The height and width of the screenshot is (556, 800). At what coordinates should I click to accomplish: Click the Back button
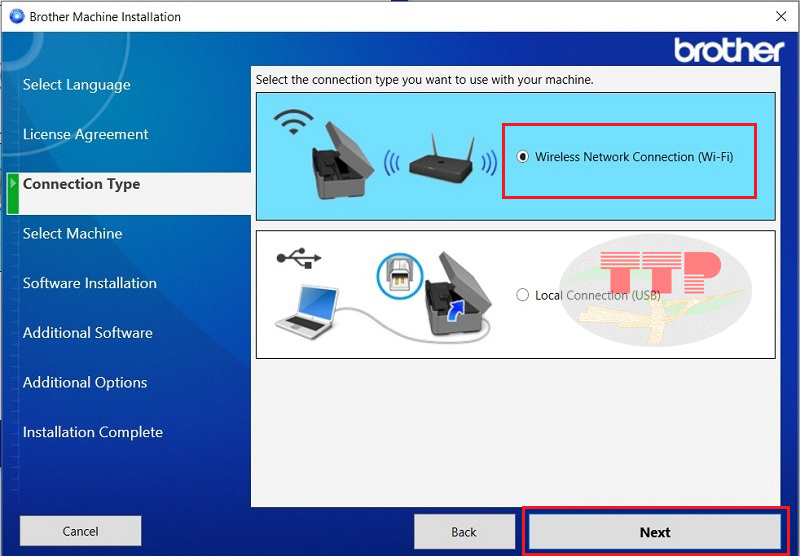tap(464, 532)
